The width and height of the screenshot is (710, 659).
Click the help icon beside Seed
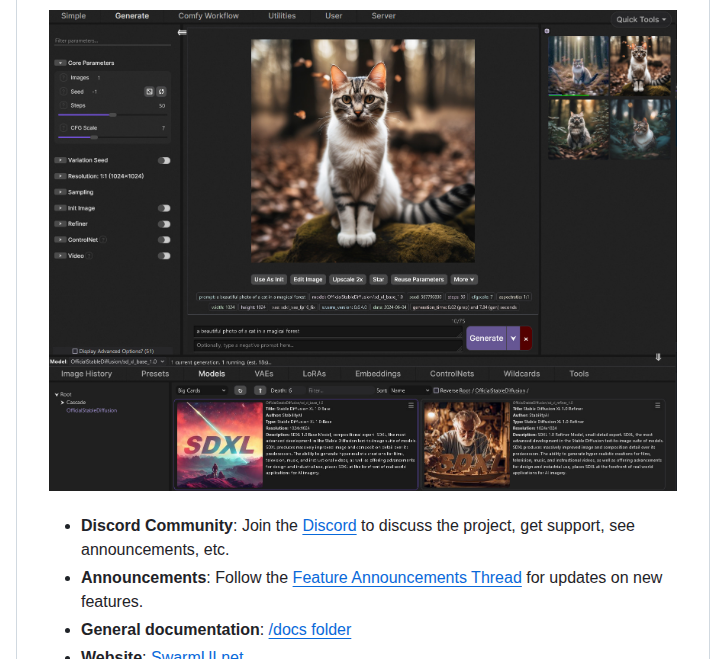63,91
